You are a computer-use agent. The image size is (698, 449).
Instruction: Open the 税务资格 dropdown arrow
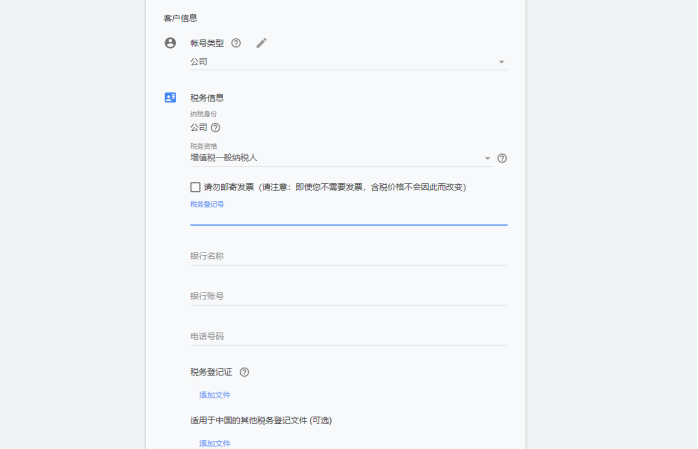pyautogui.click(x=487, y=158)
